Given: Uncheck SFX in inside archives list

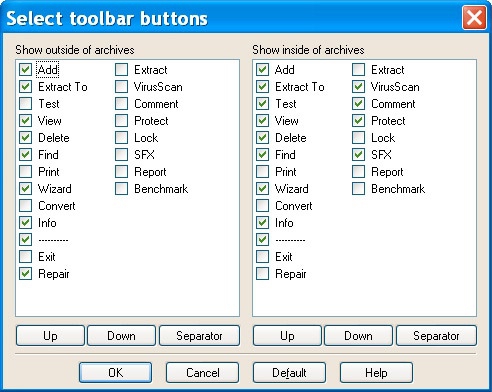Looking at the screenshot, I should [358, 155].
